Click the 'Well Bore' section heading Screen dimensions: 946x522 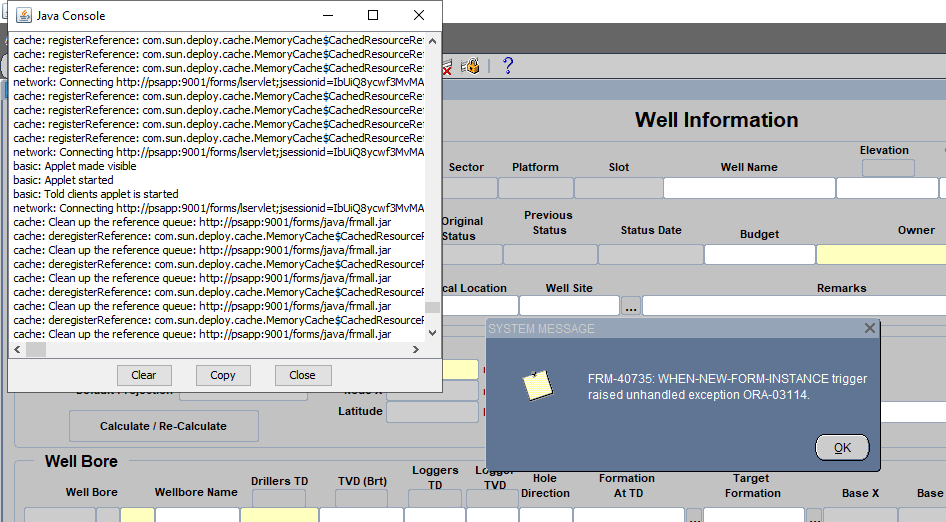81,462
